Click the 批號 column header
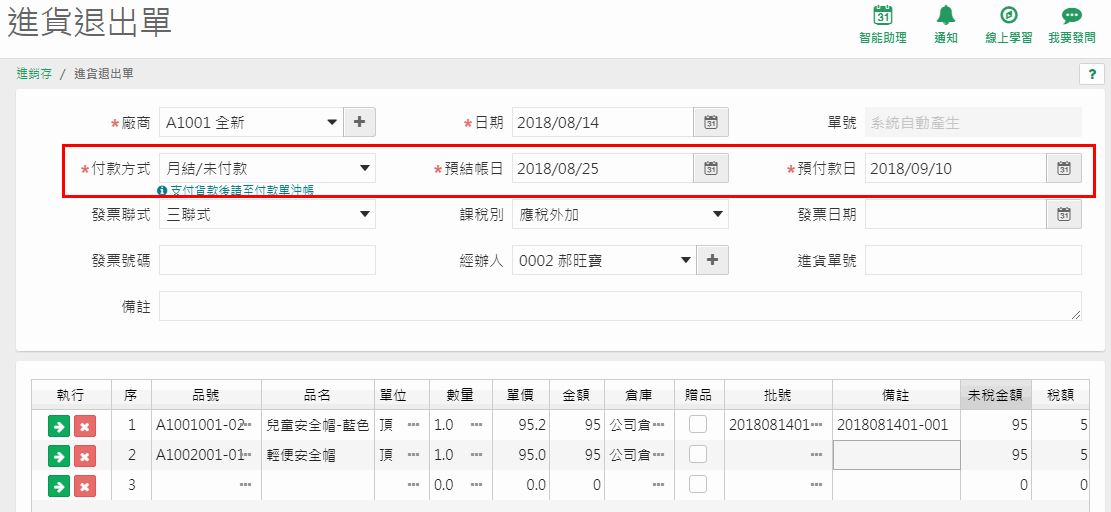Viewport: 1111px width, 512px height. click(x=778, y=395)
